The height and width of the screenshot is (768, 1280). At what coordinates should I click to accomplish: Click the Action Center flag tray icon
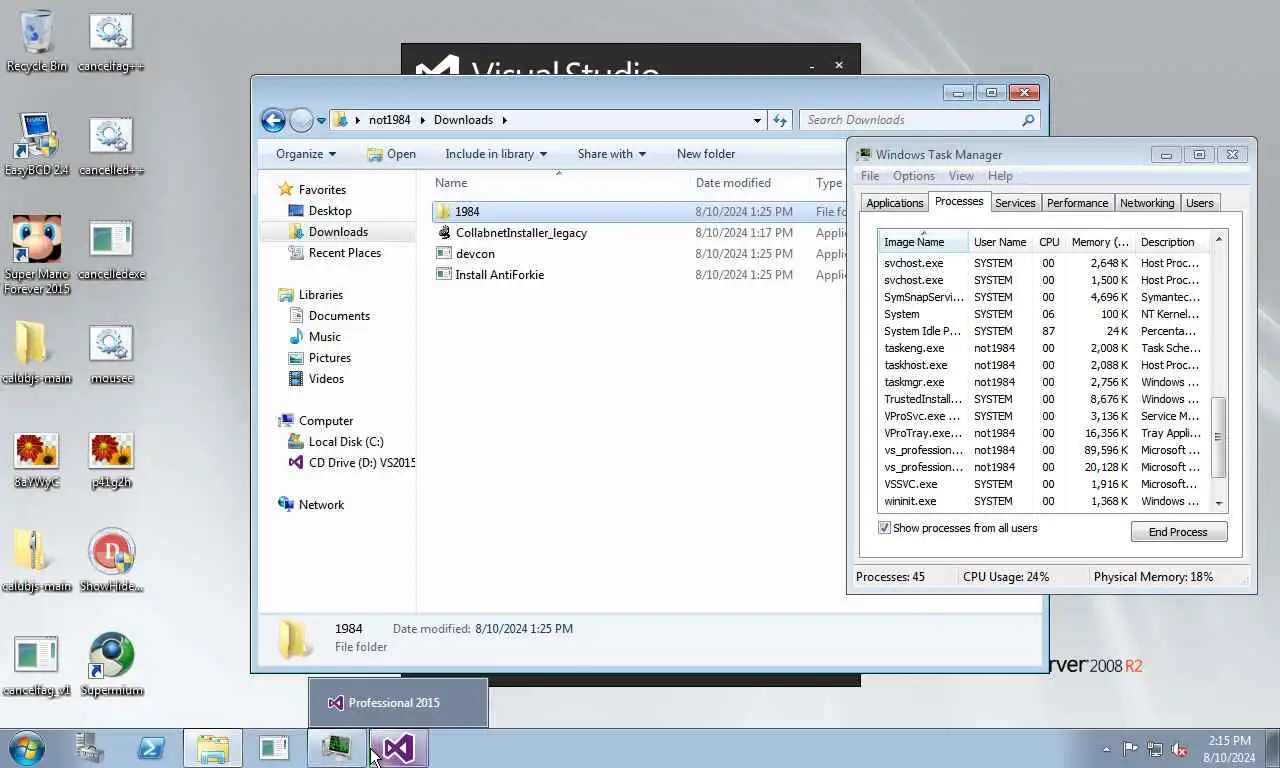[x=1130, y=749]
